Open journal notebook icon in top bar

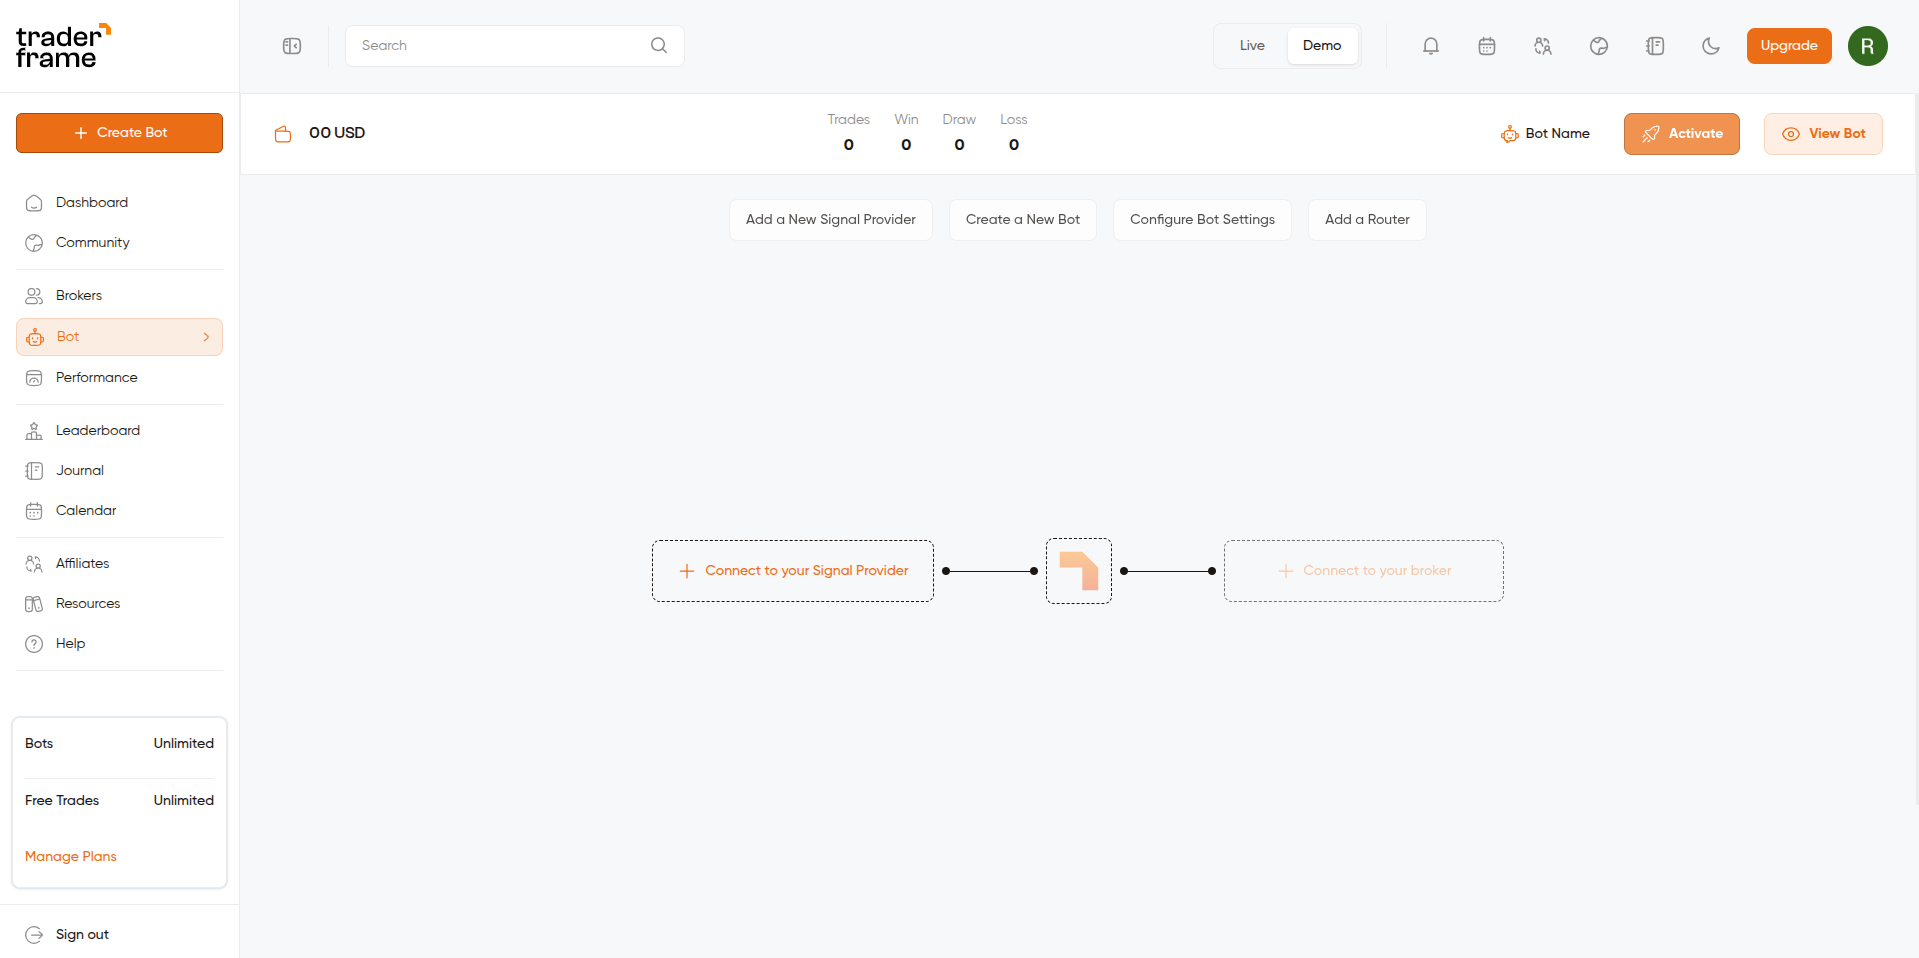(1655, 46)
